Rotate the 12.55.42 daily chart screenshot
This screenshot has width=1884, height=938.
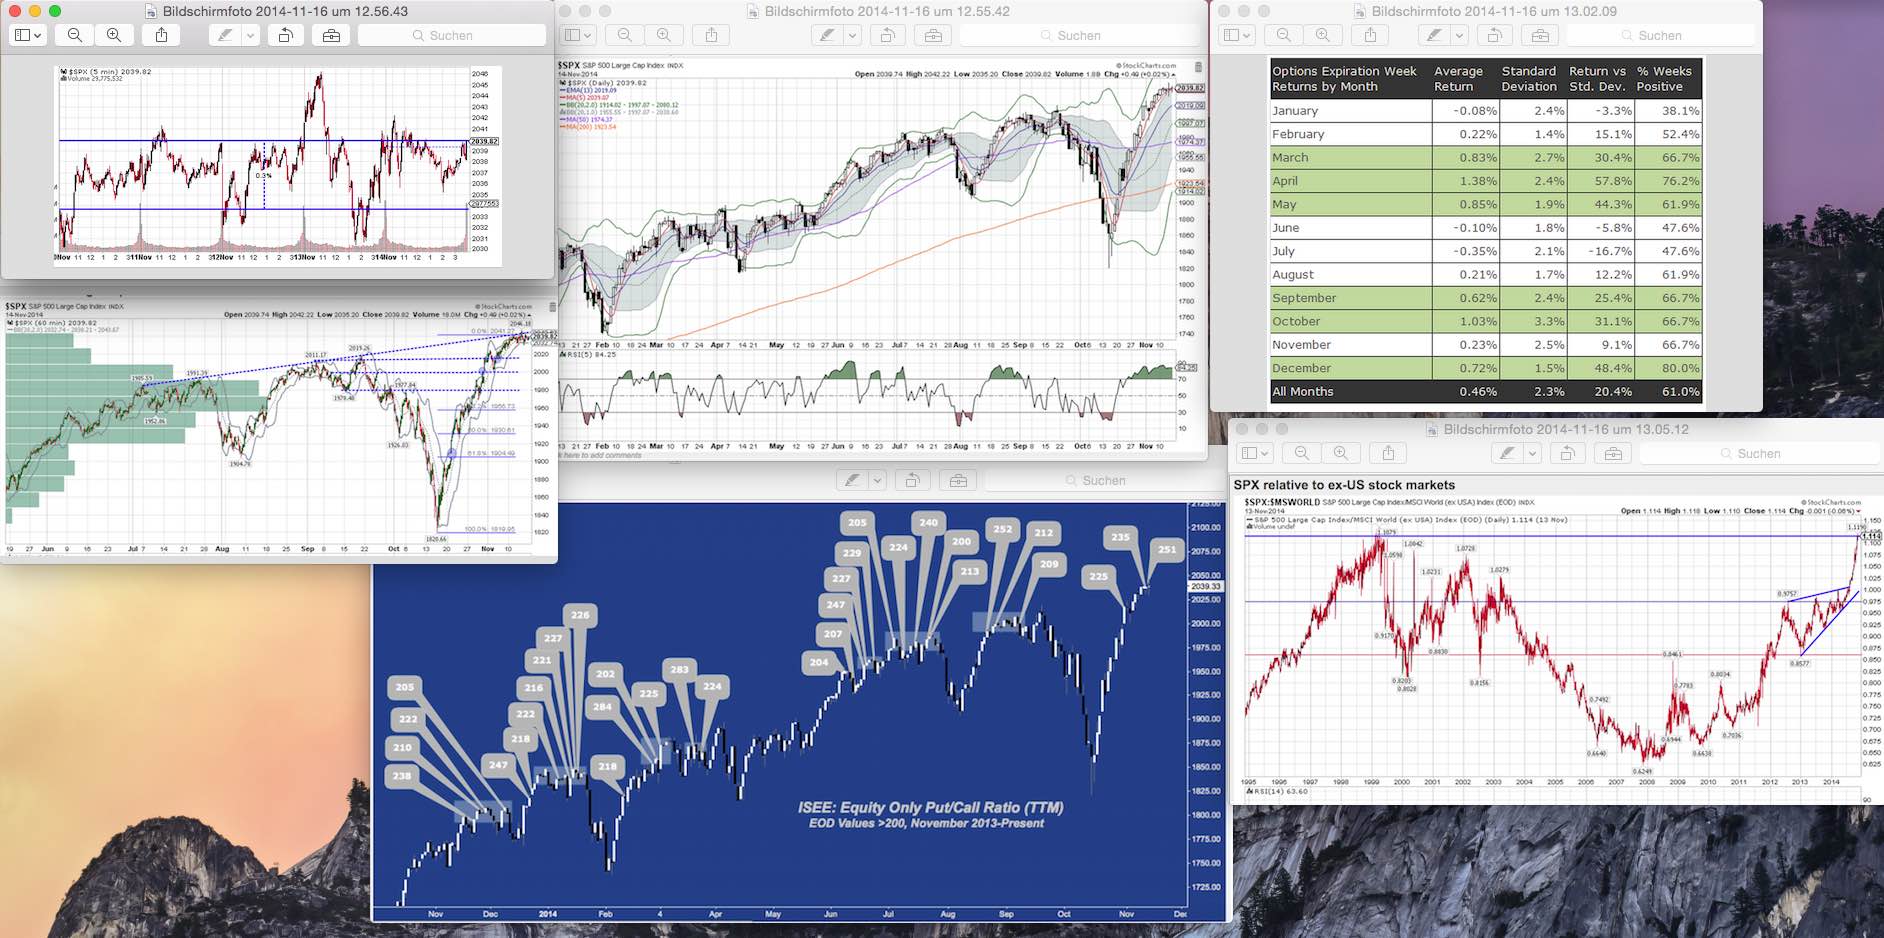coord(885,34)
